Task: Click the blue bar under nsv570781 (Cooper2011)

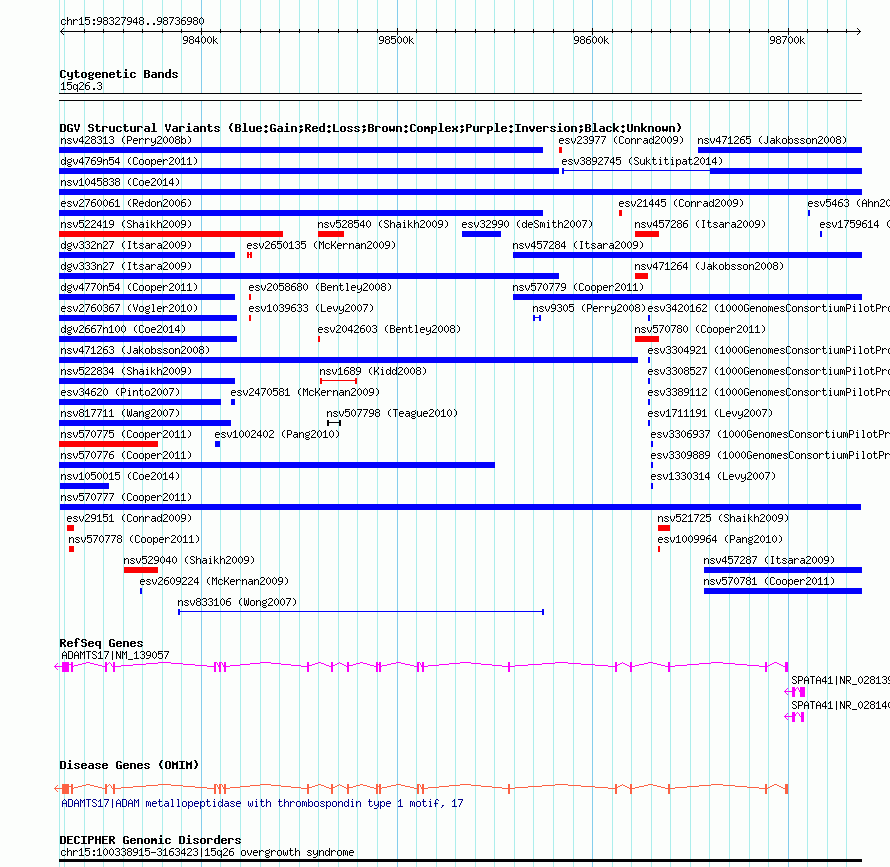Action: tap(783, 591)
